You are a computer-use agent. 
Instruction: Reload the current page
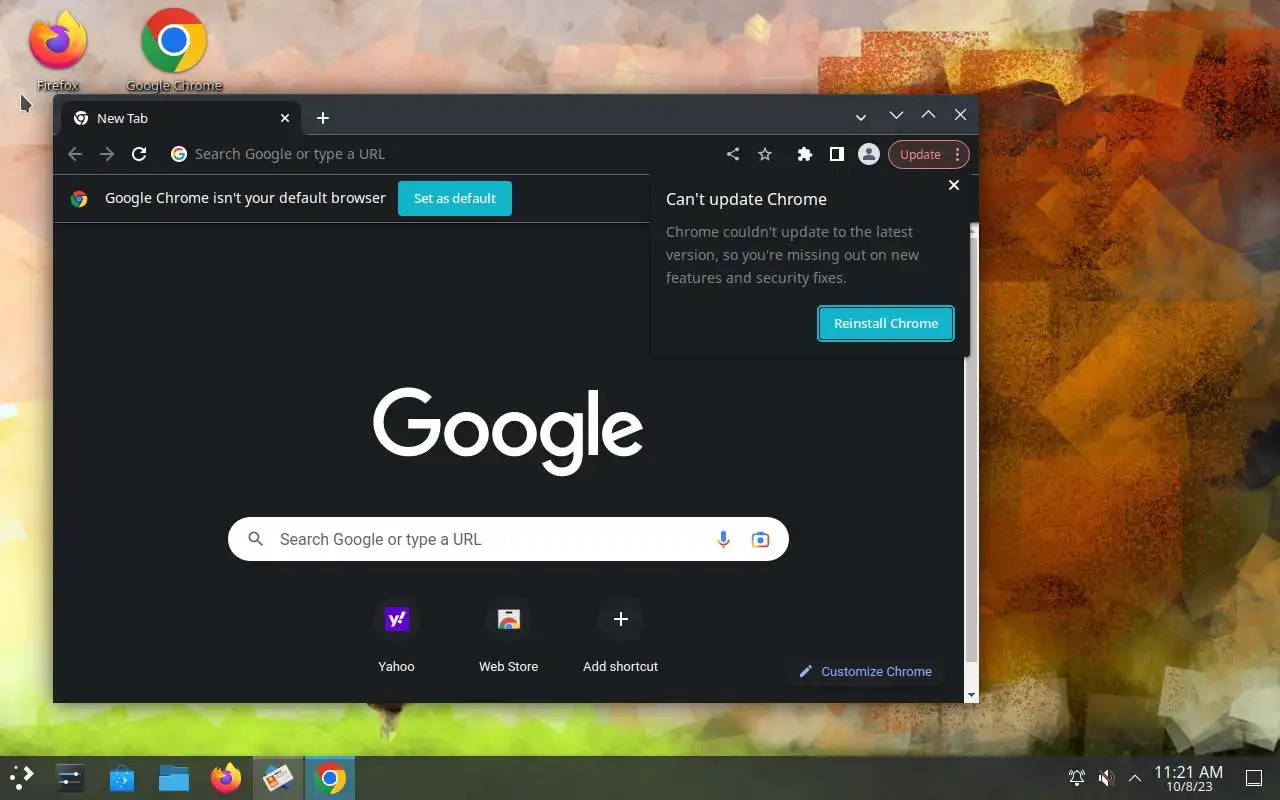pyautogui.click(x=139, y=154)
